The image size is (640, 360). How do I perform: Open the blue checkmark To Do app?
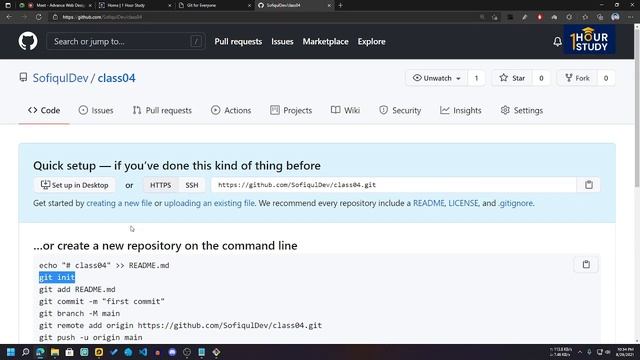[113, 352]
